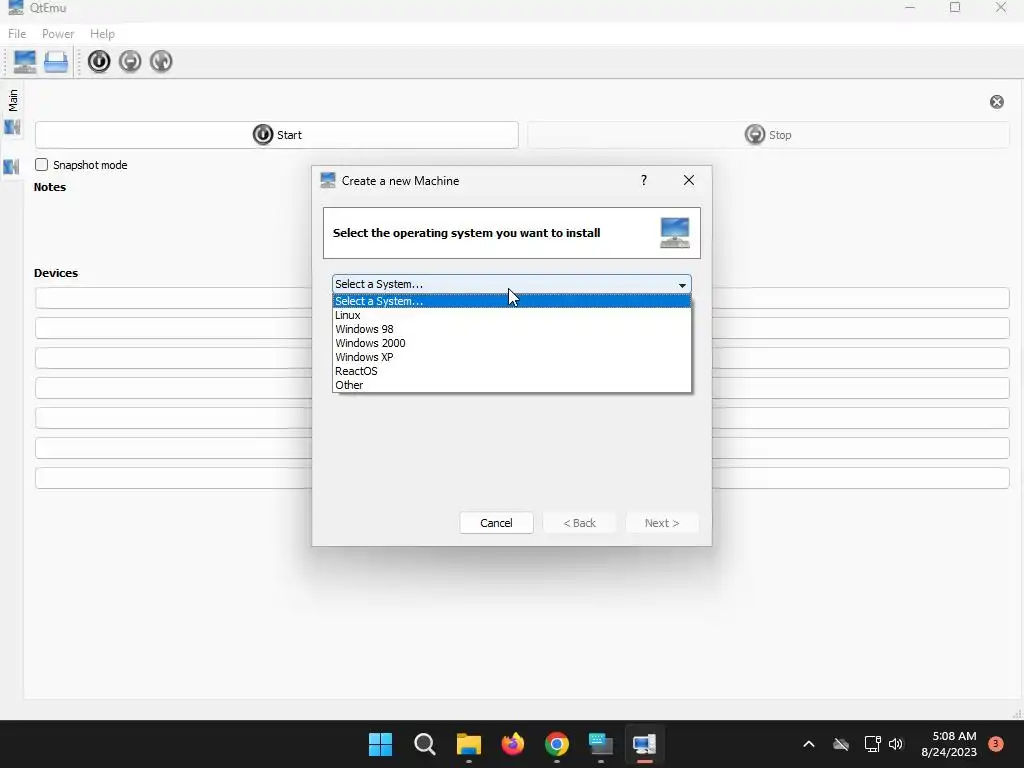Choose Other from the system list

pyautogui.click(x=511, y=385)
